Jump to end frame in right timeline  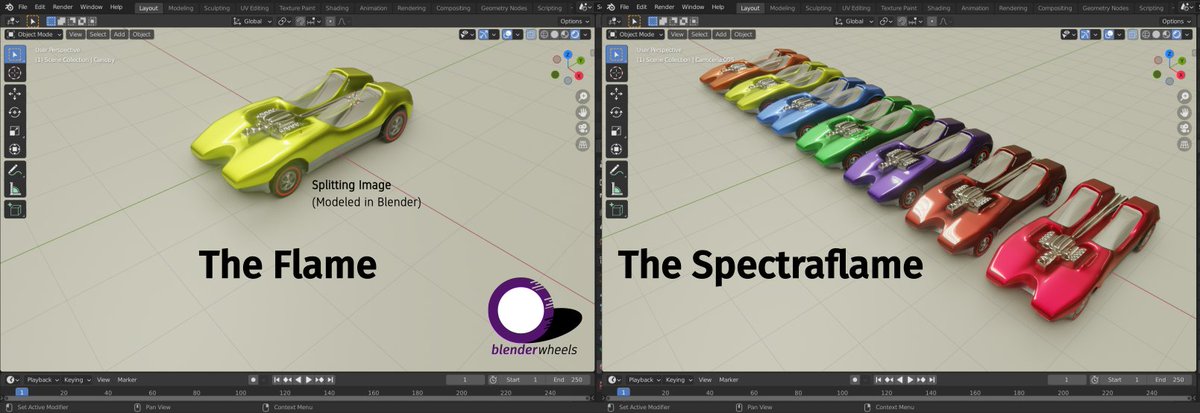[x=930, y=380]
